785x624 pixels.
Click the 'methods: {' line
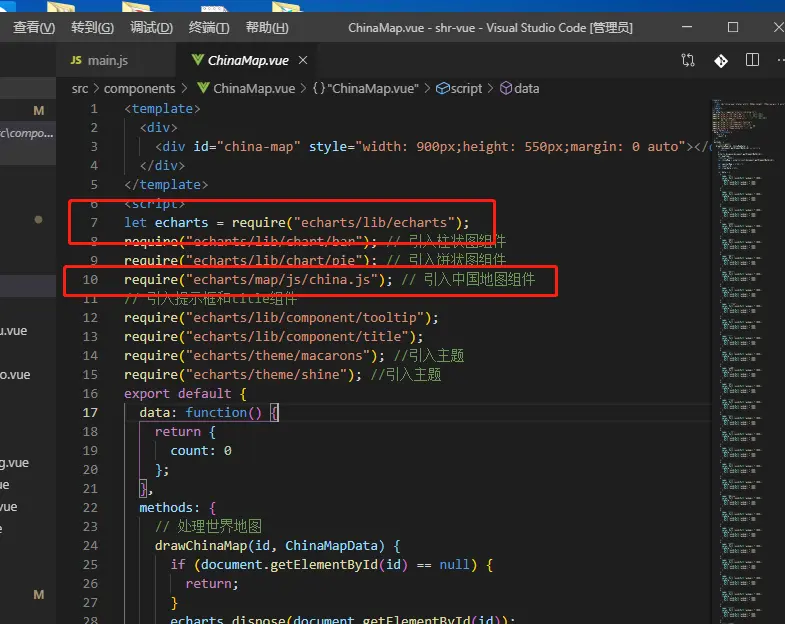click(178, 508)
